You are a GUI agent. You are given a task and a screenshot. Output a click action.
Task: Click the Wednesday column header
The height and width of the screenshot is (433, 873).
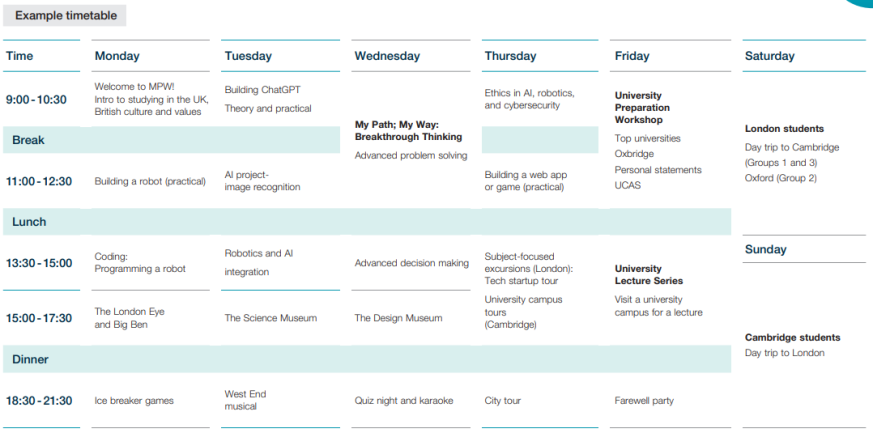[387, 56]
